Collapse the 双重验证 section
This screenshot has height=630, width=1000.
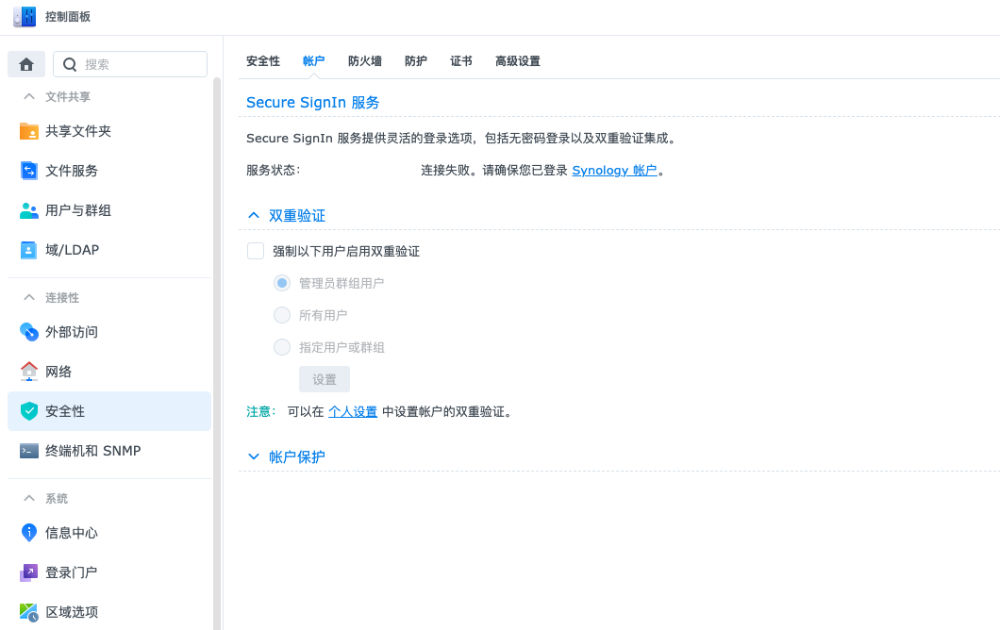[x=253, y=215]
